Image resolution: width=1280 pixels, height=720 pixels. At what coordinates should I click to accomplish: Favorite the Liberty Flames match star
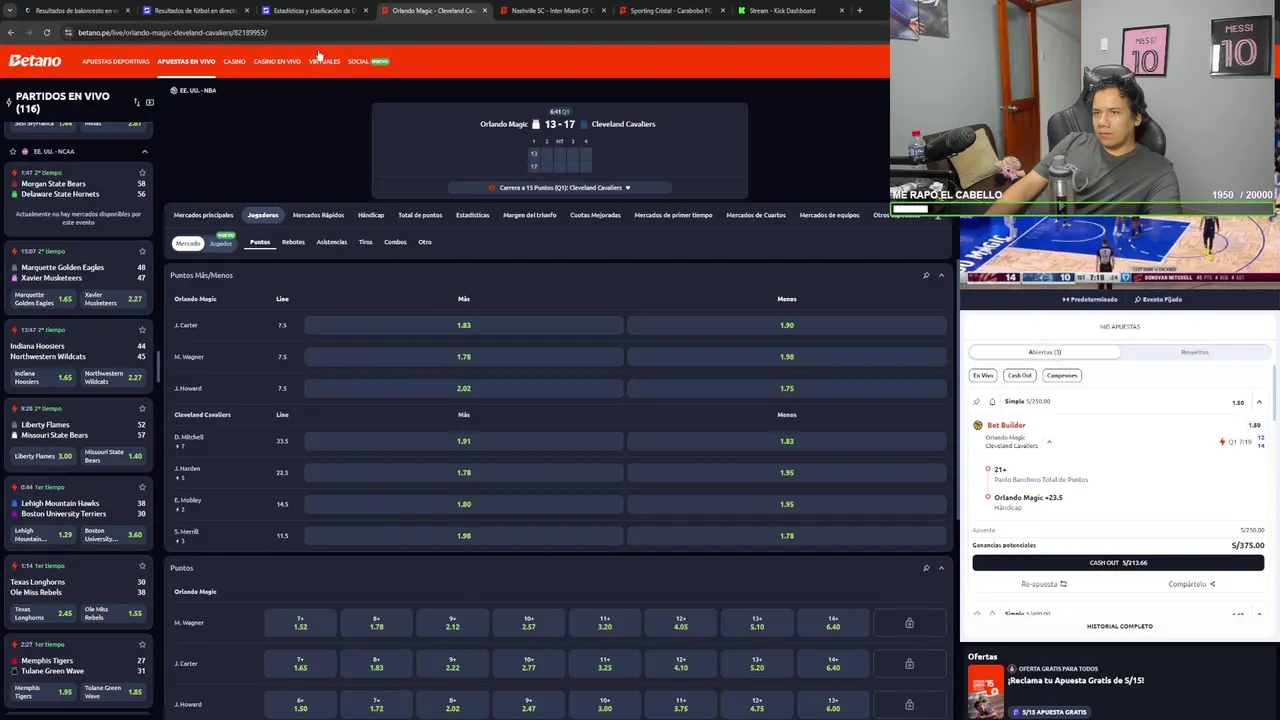(142, 408)
